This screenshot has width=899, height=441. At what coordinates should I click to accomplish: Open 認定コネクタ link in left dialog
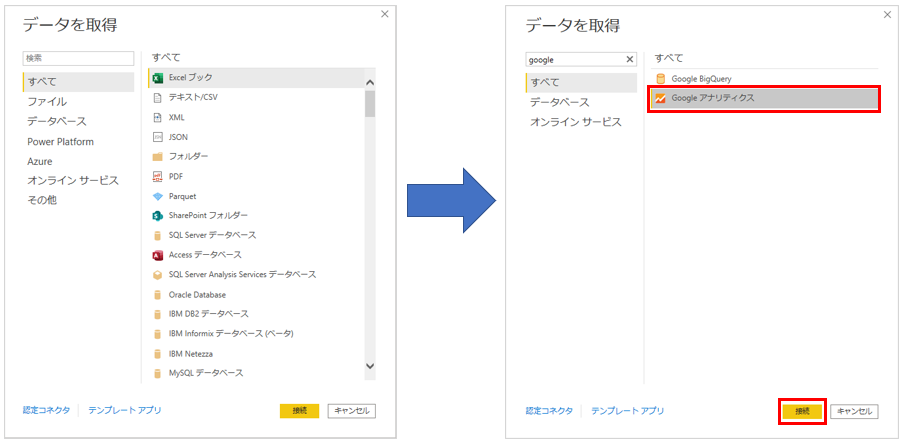coord(46,410)
